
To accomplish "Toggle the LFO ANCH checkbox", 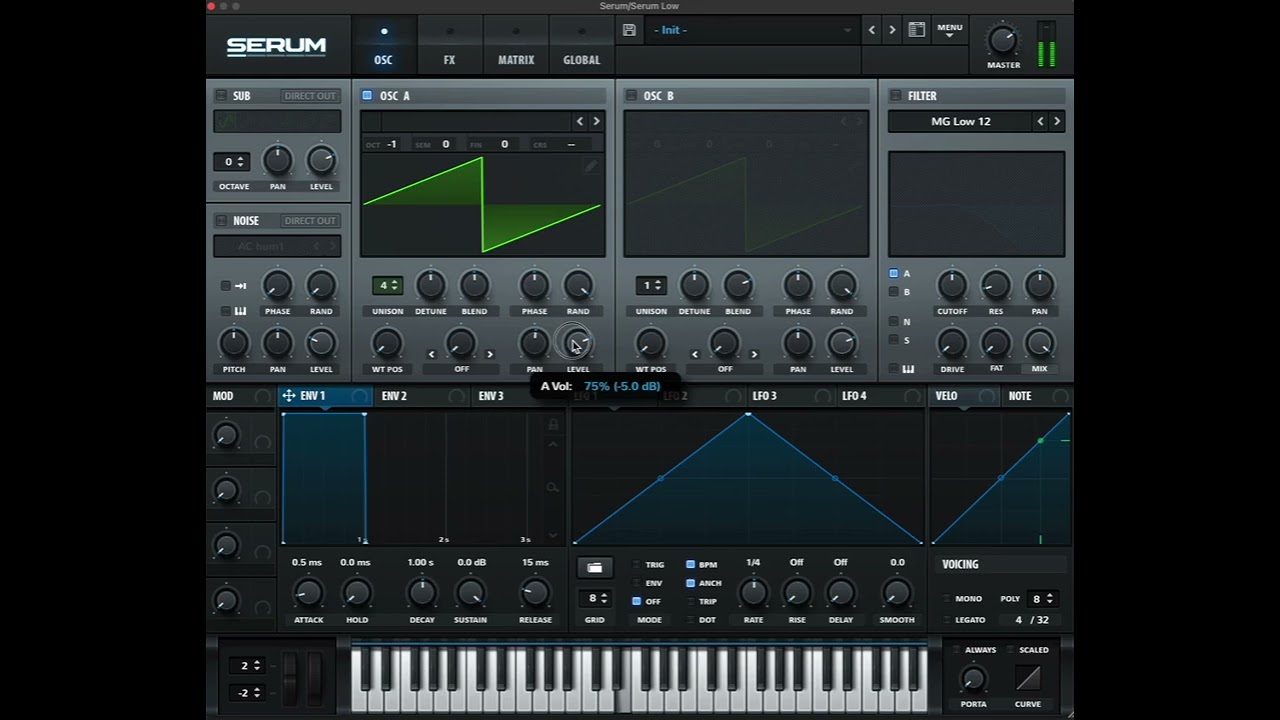I will tap(690, 583).
